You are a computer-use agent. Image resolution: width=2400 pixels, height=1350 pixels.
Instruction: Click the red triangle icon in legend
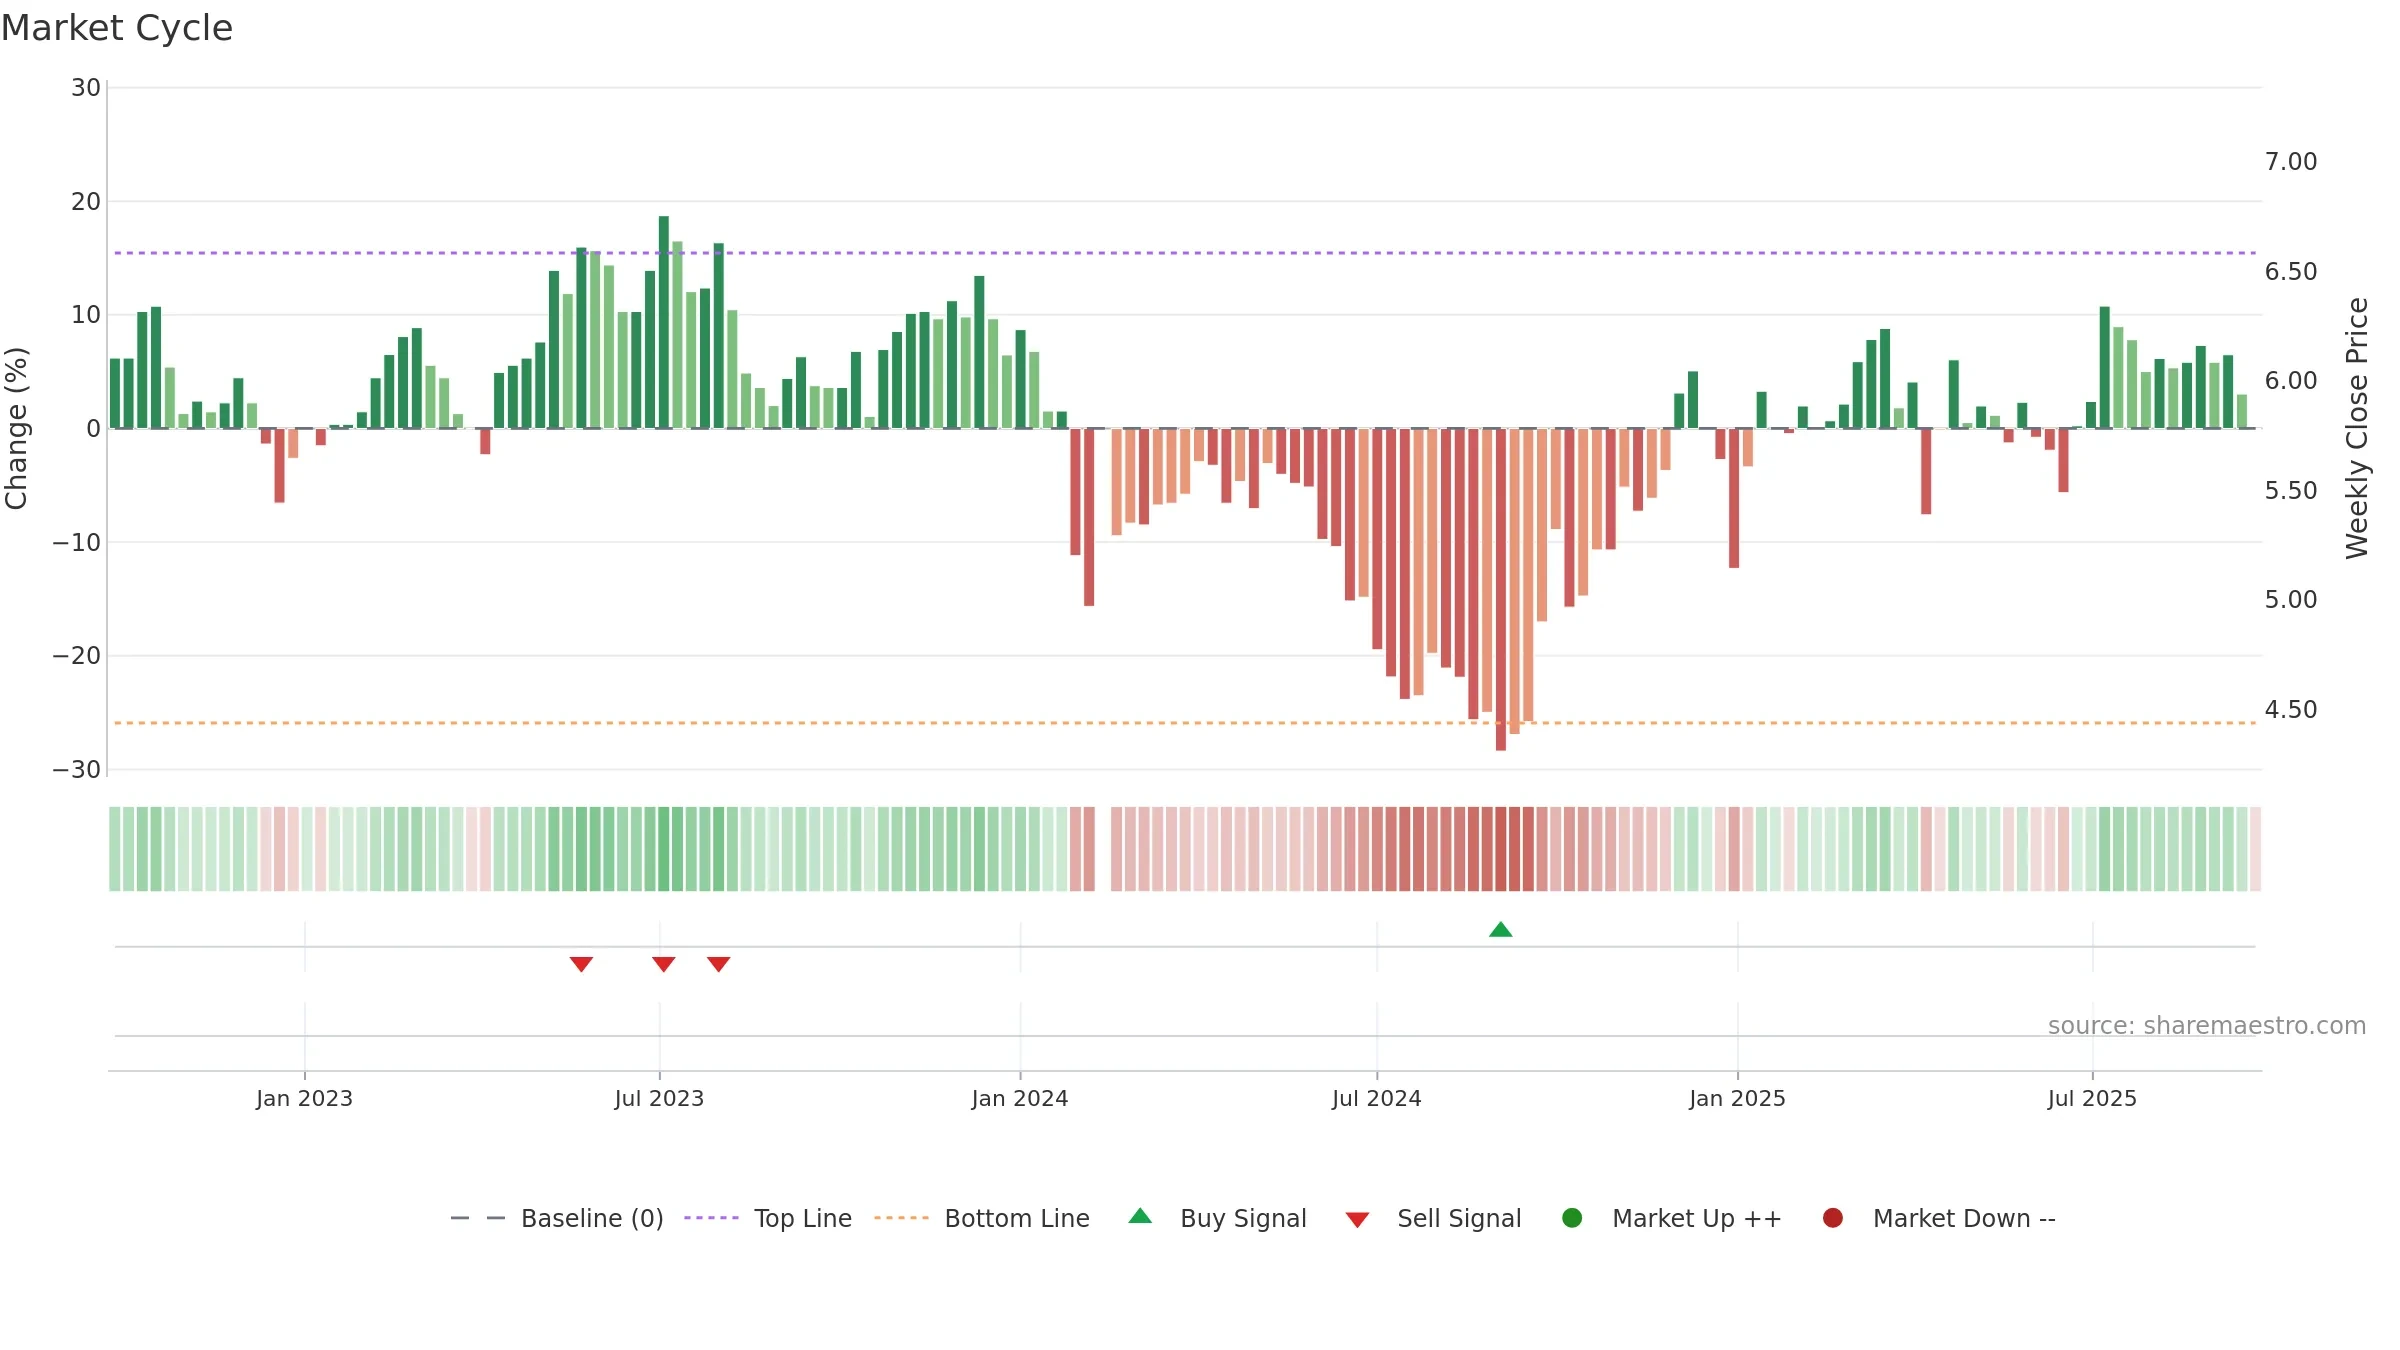click(x=1357, y=1220)
